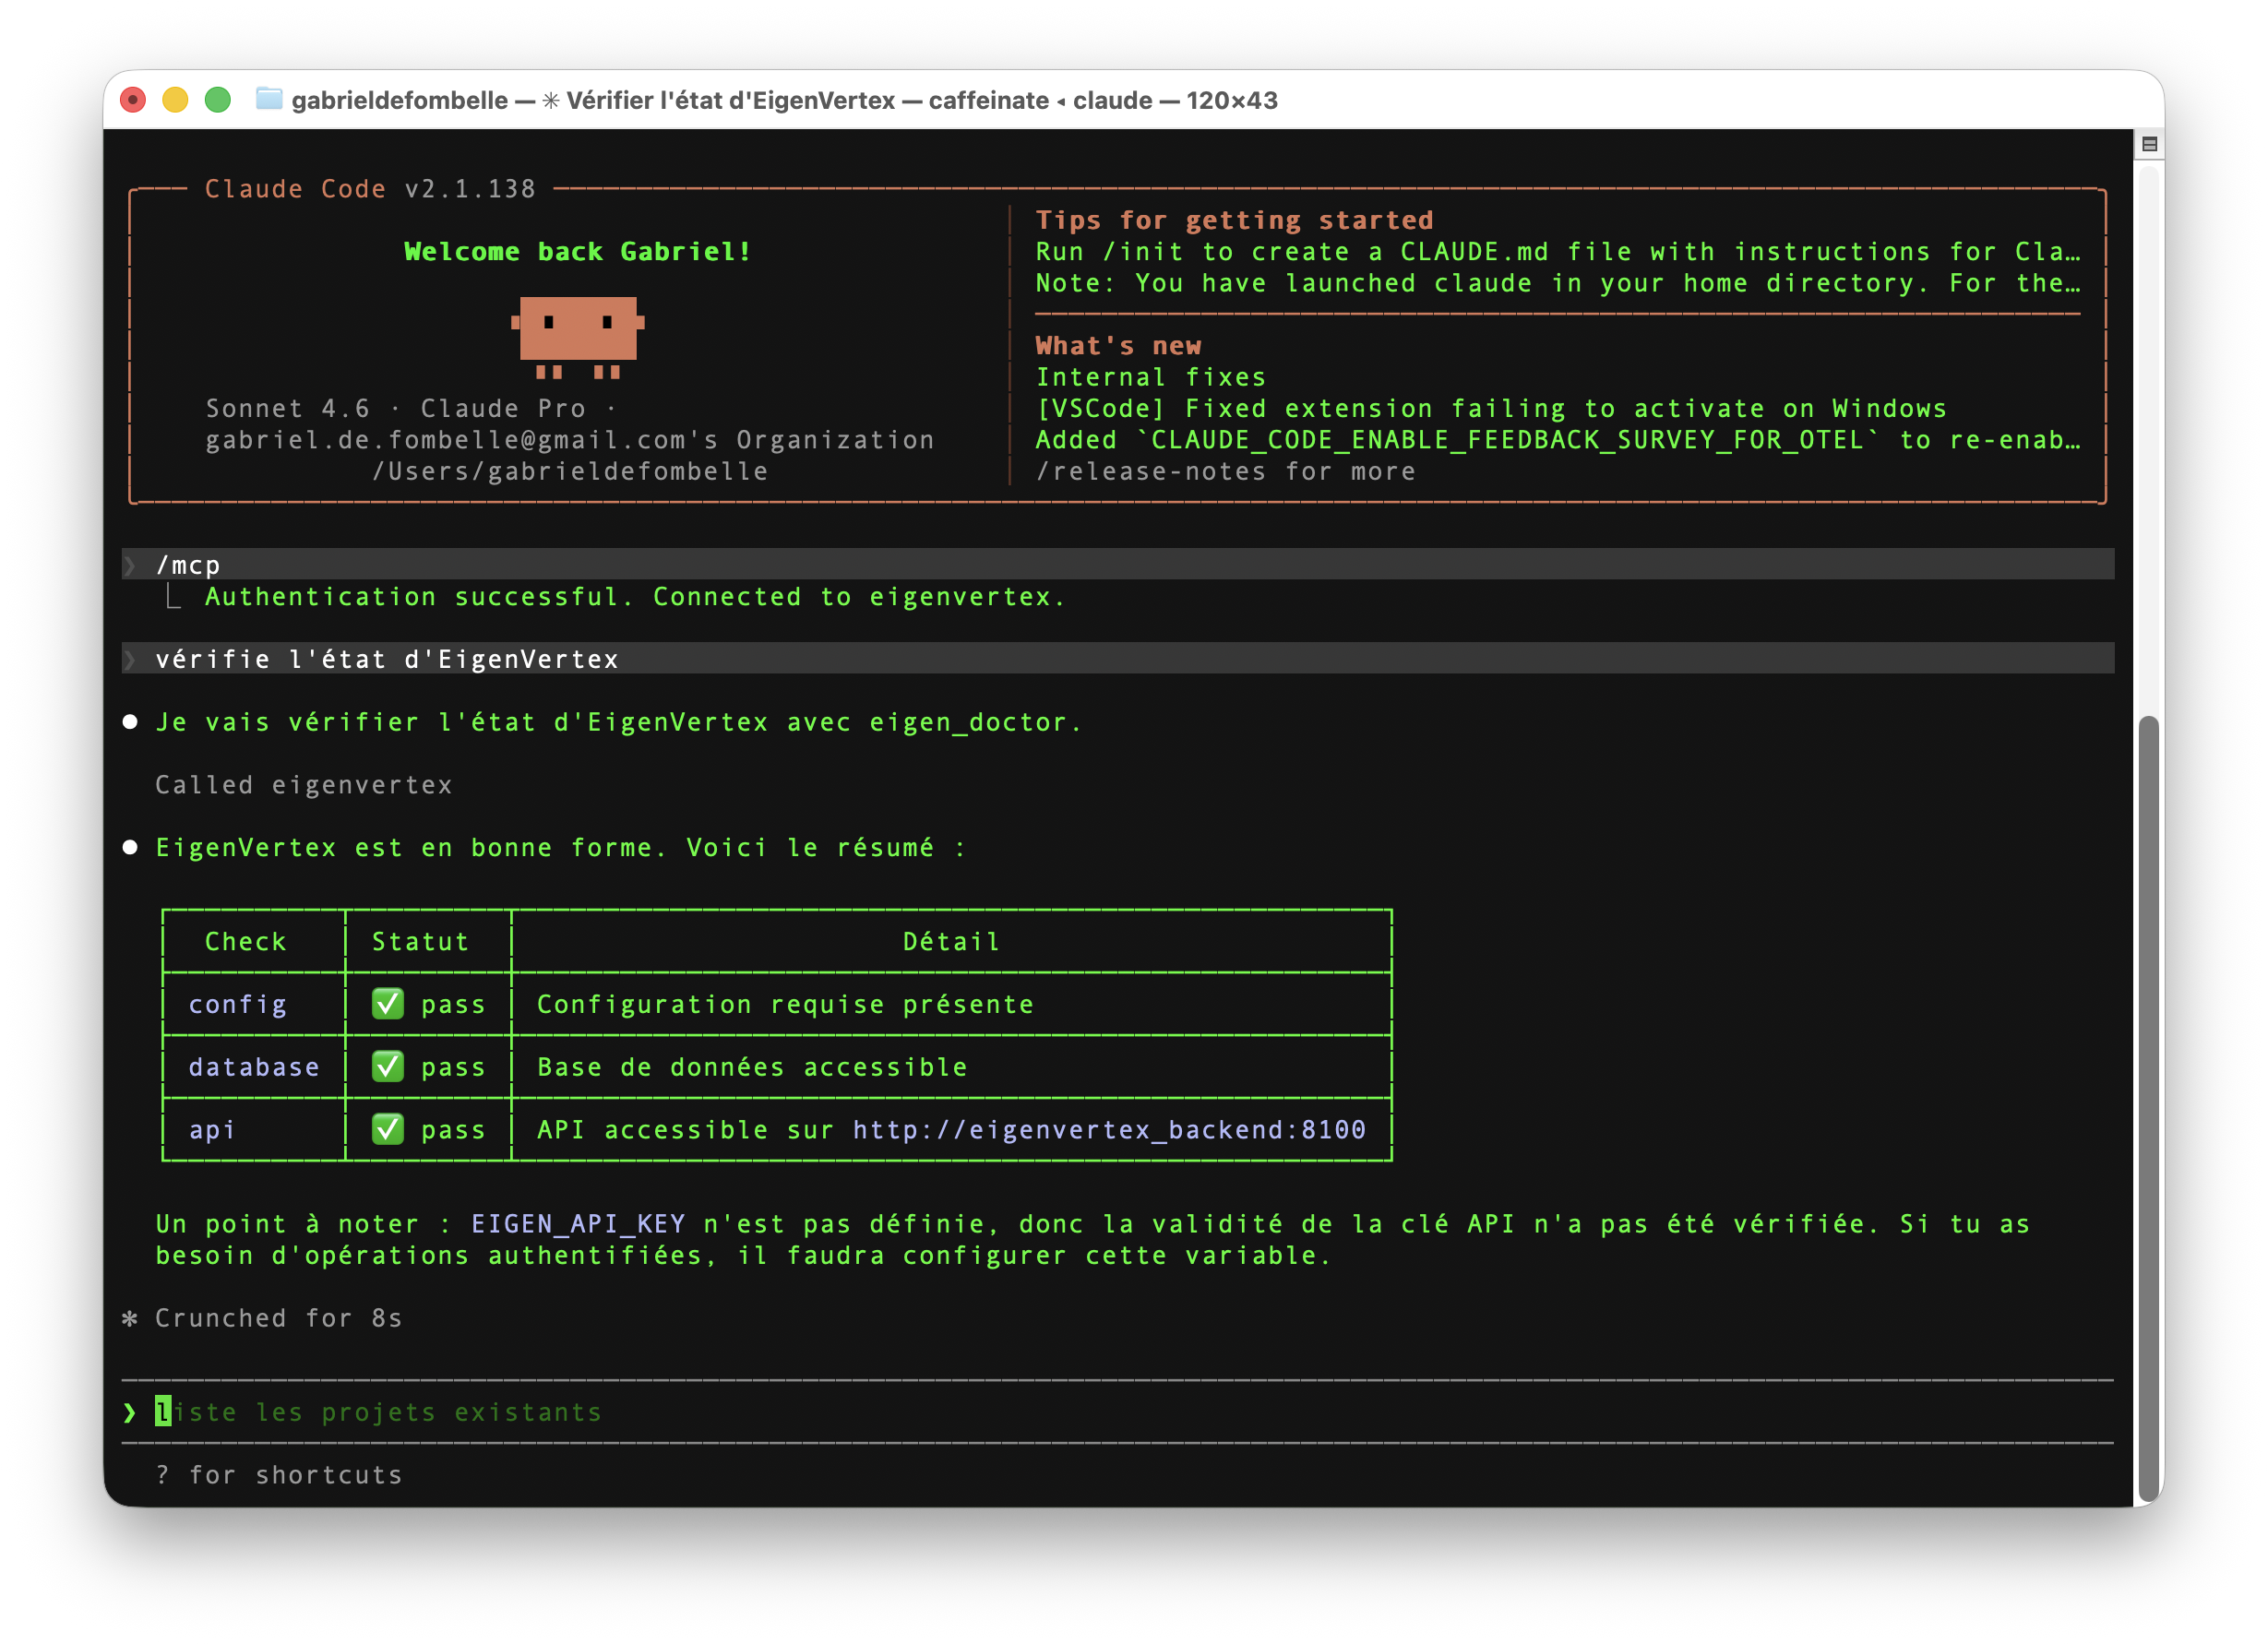Click the 'Internal fixes' release note

click(1151, 377)
